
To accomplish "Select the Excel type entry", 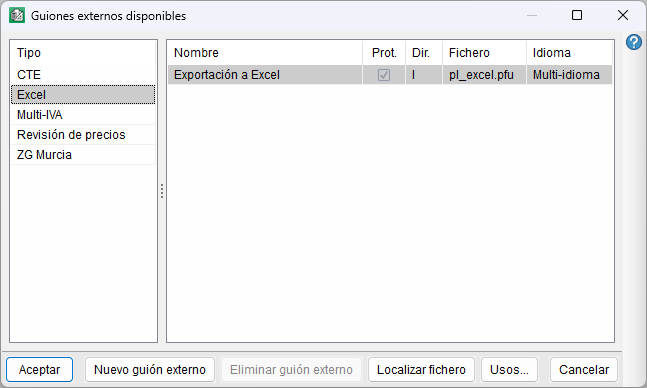I will 83,95.
